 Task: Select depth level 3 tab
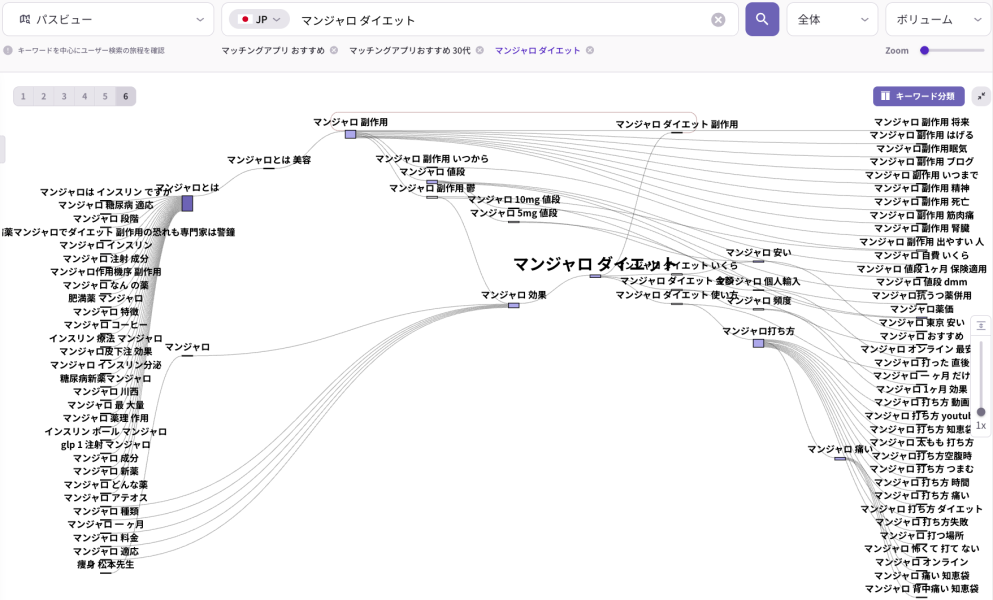pyautogui.click(x=64, y=96)
